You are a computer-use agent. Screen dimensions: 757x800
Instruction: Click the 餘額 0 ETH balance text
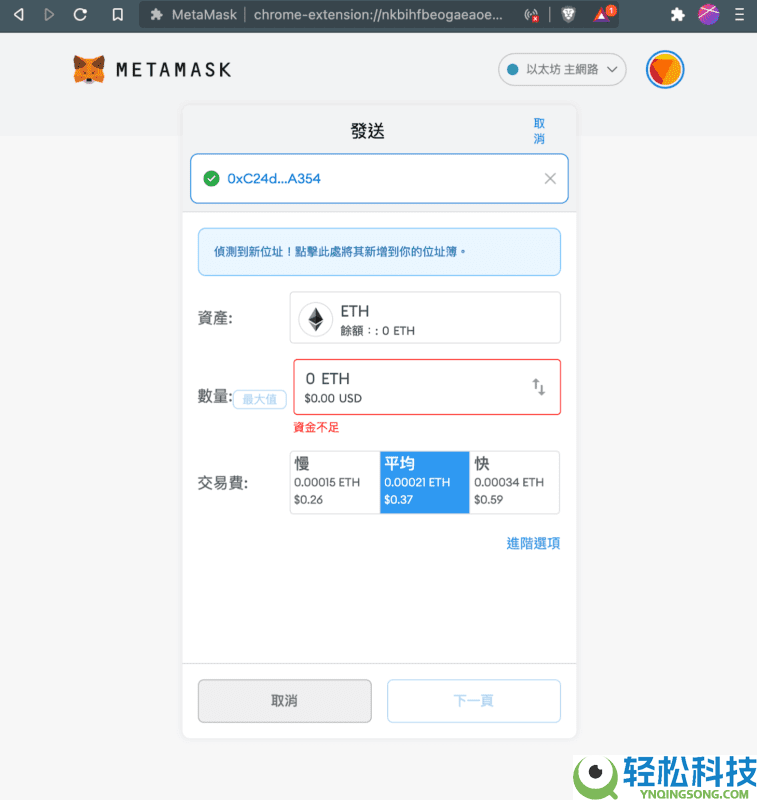(x=377, y=331)
